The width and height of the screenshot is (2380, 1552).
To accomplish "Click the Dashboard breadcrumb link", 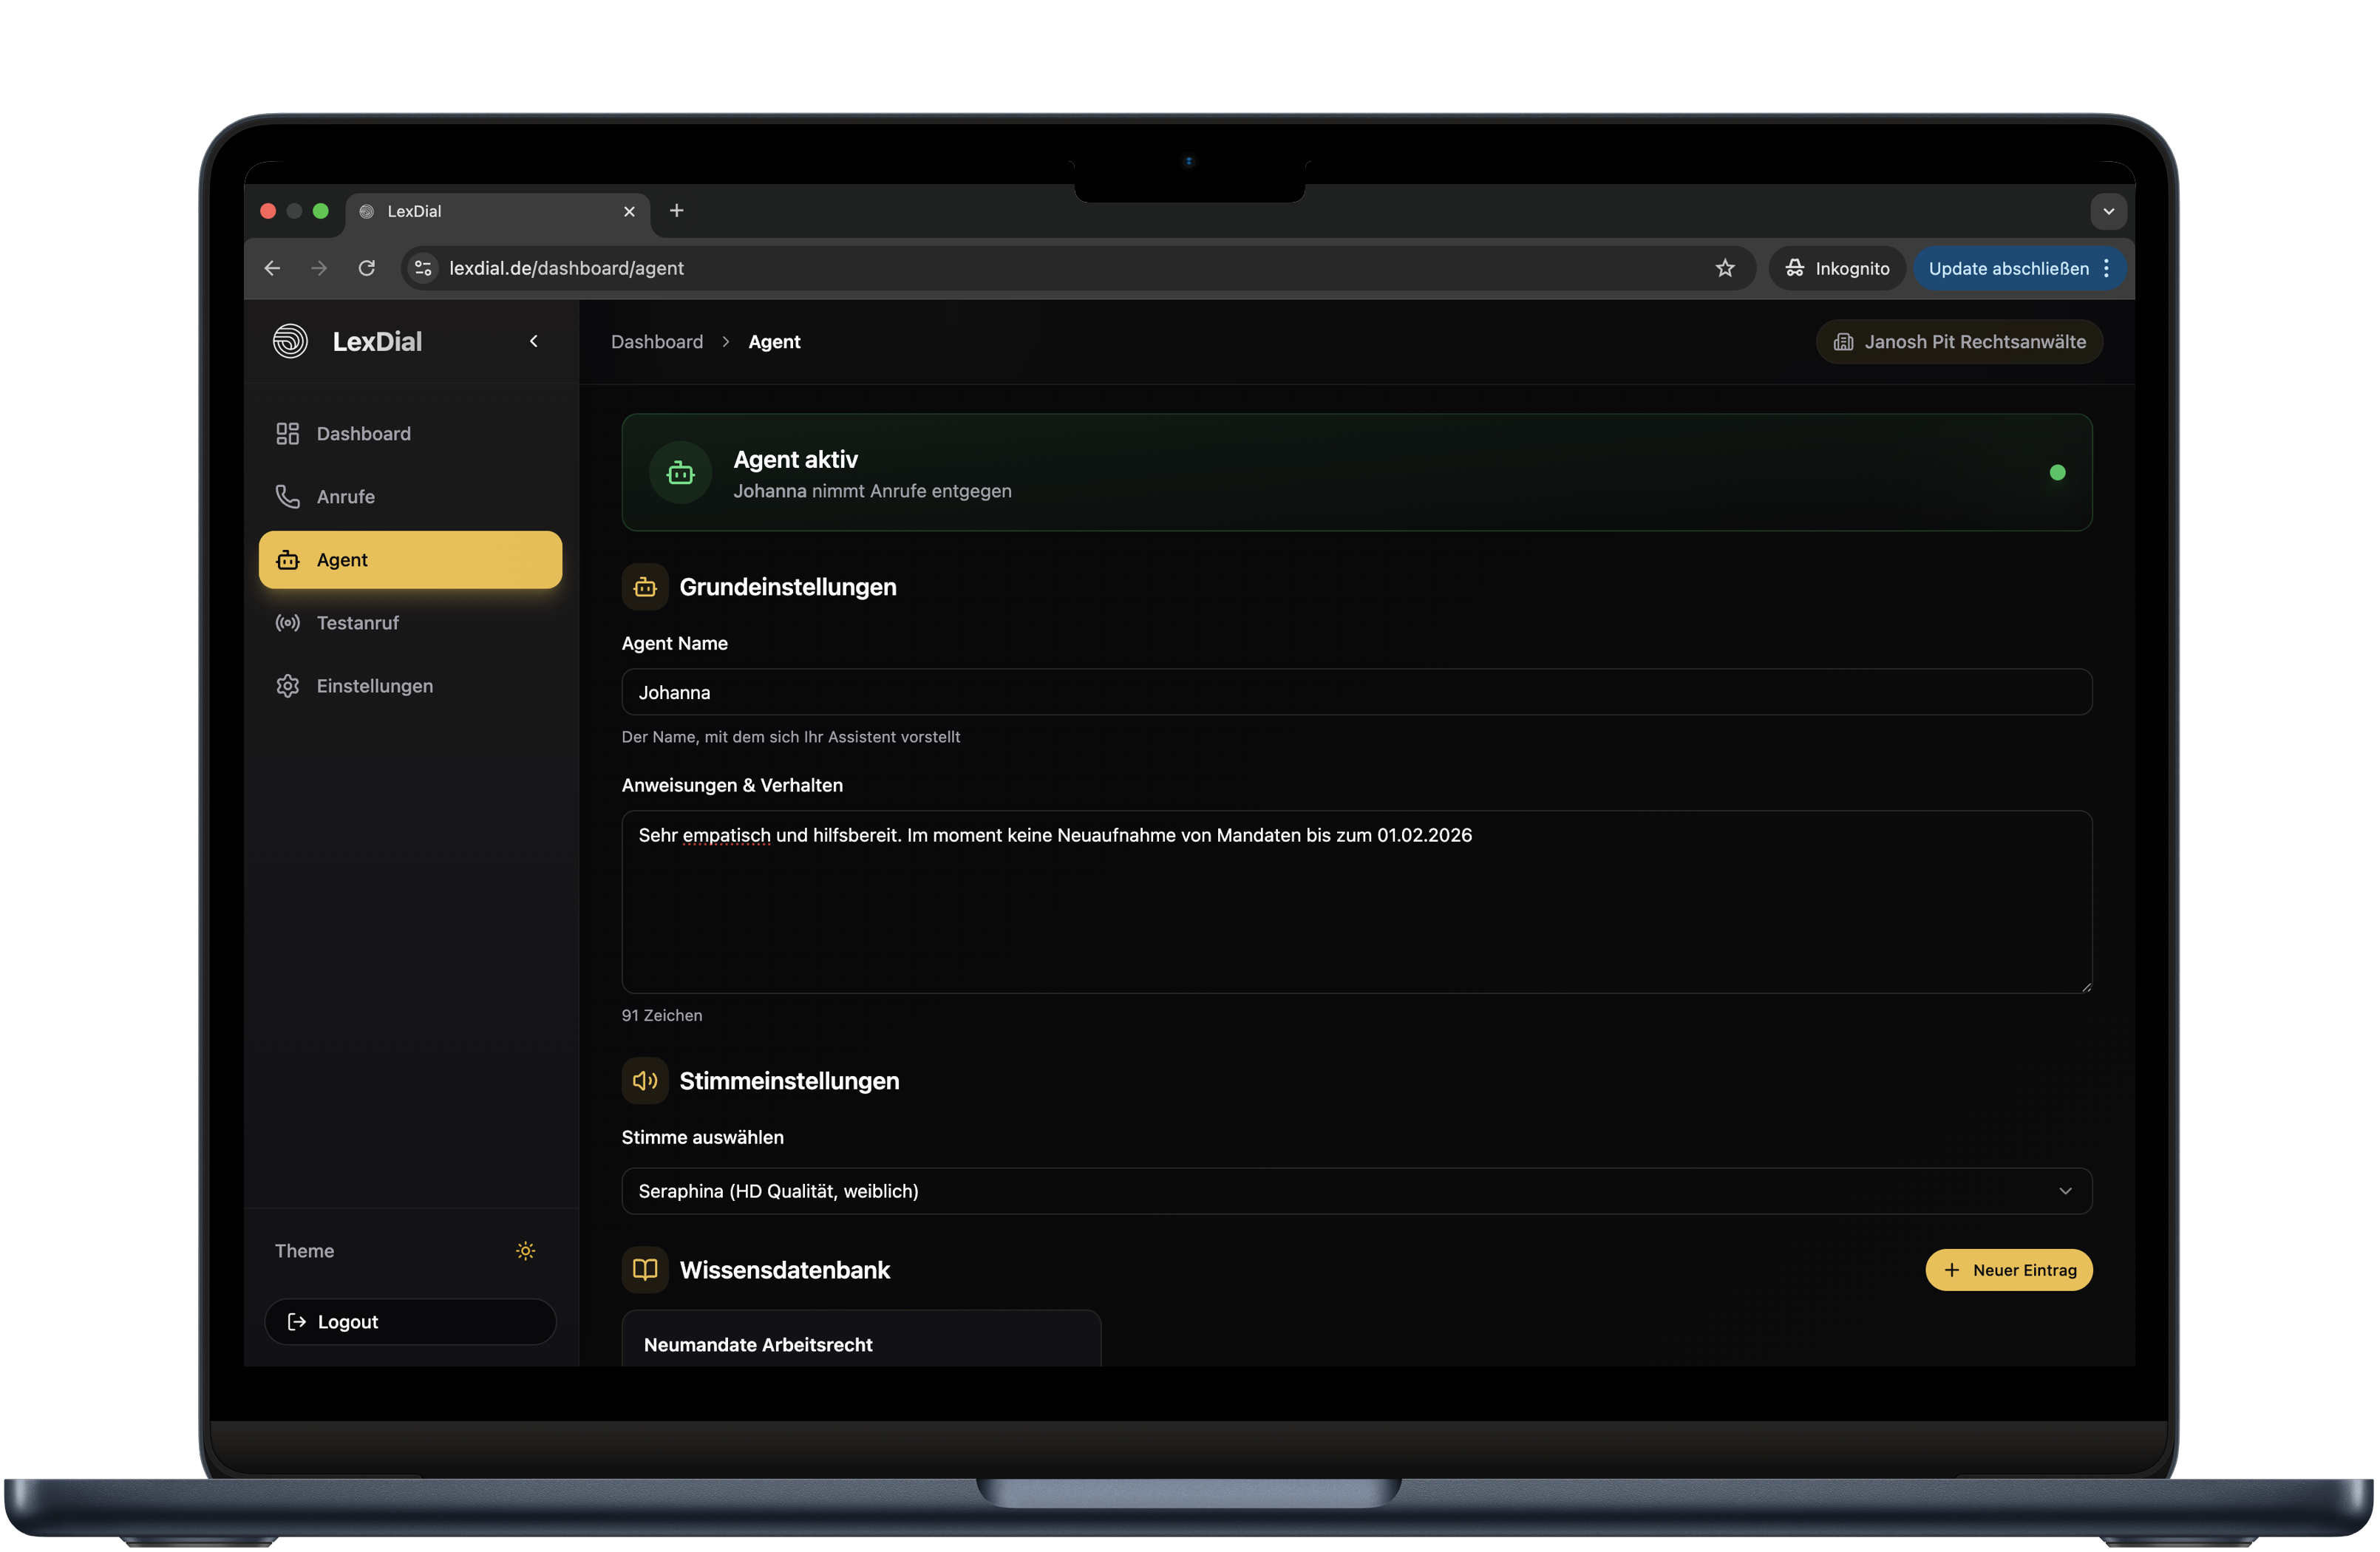I will click(657, 341).
